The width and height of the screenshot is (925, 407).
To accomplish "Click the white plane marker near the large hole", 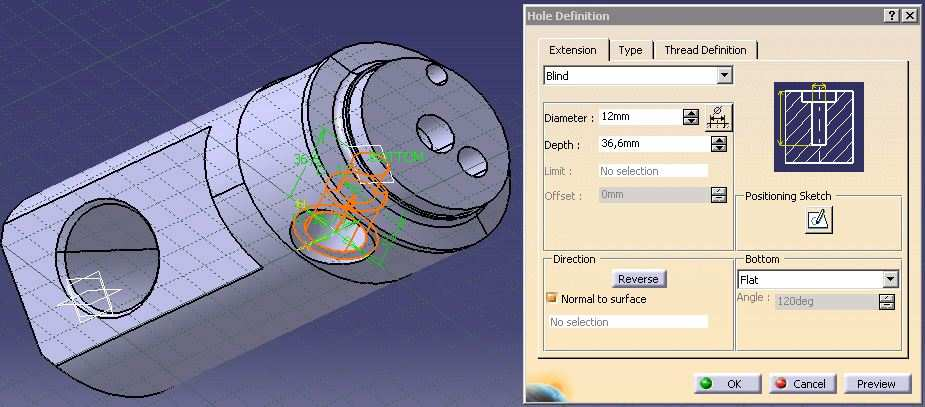I will click(x=90, y=297).
